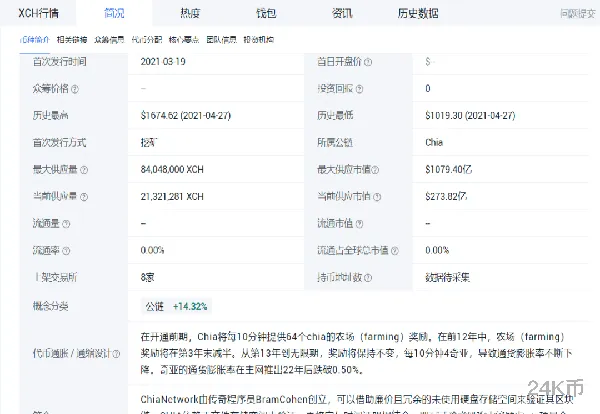Switch to the 热度 tab
Viewport: 600px width, 414px height.
[190, 13]
